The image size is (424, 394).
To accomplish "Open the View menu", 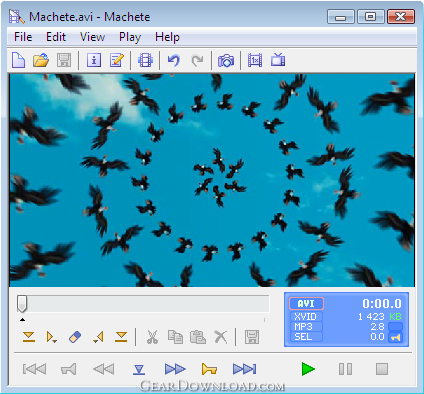I will (92, 37).
